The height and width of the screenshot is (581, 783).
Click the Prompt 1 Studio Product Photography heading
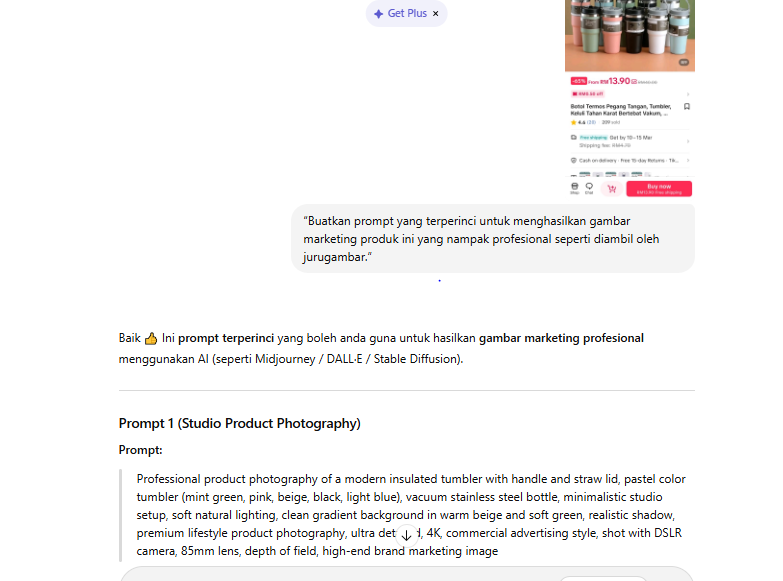click(240, 423)
